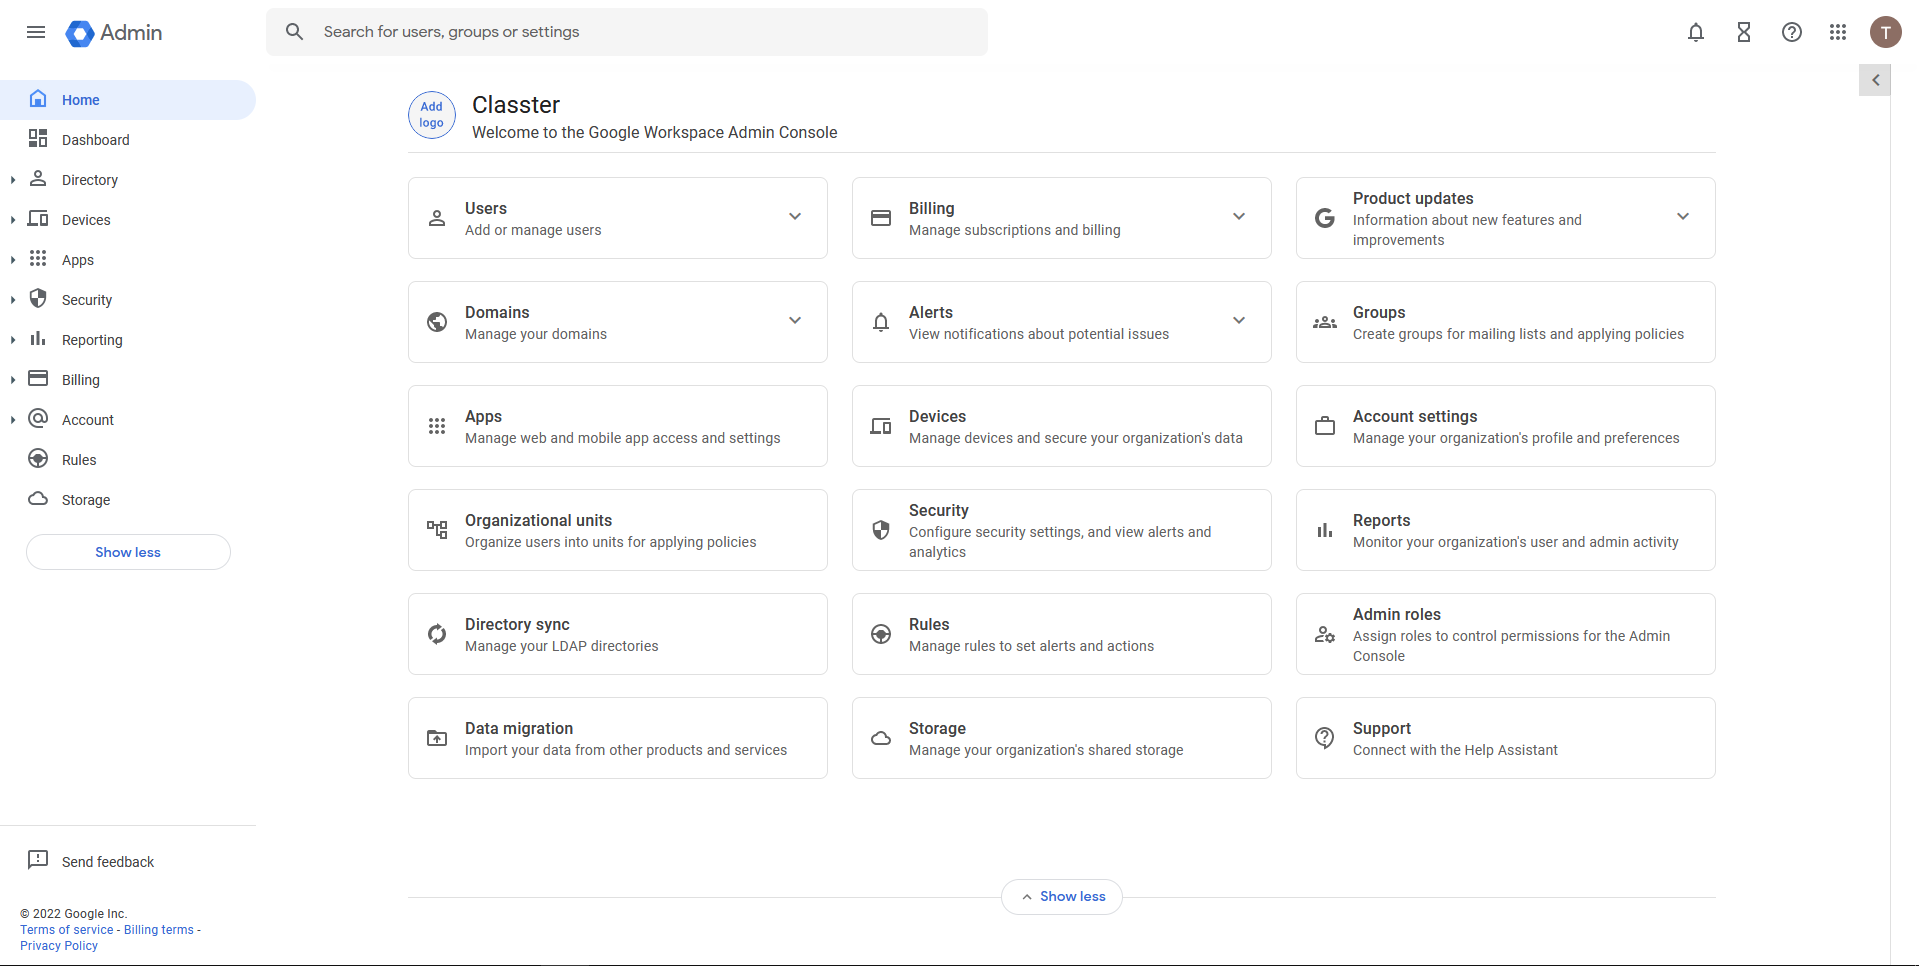
Task: Open the Groups card title
Action: tap(1379, 313)
